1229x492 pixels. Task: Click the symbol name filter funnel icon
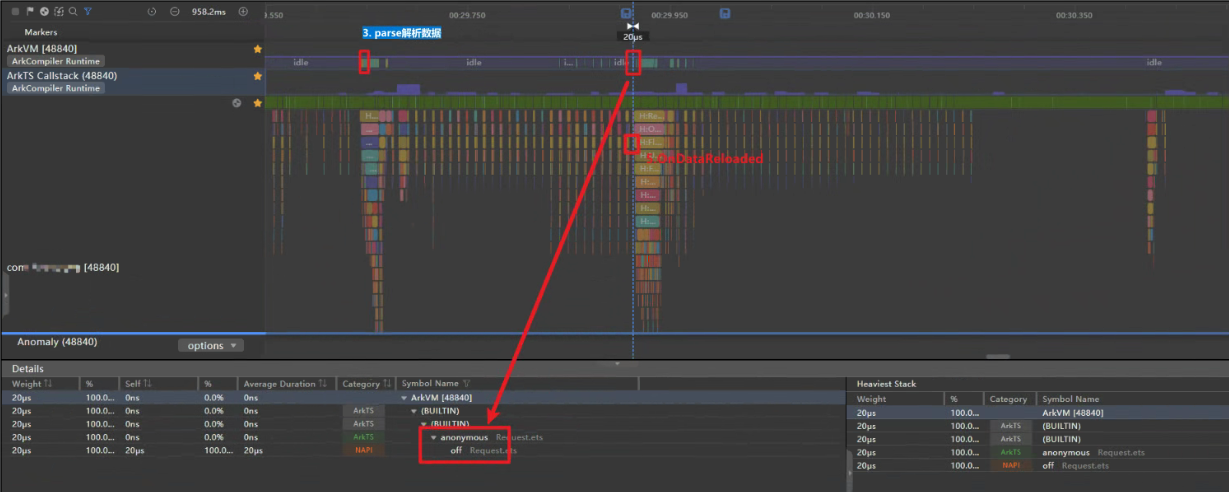[x=466, y=384]
